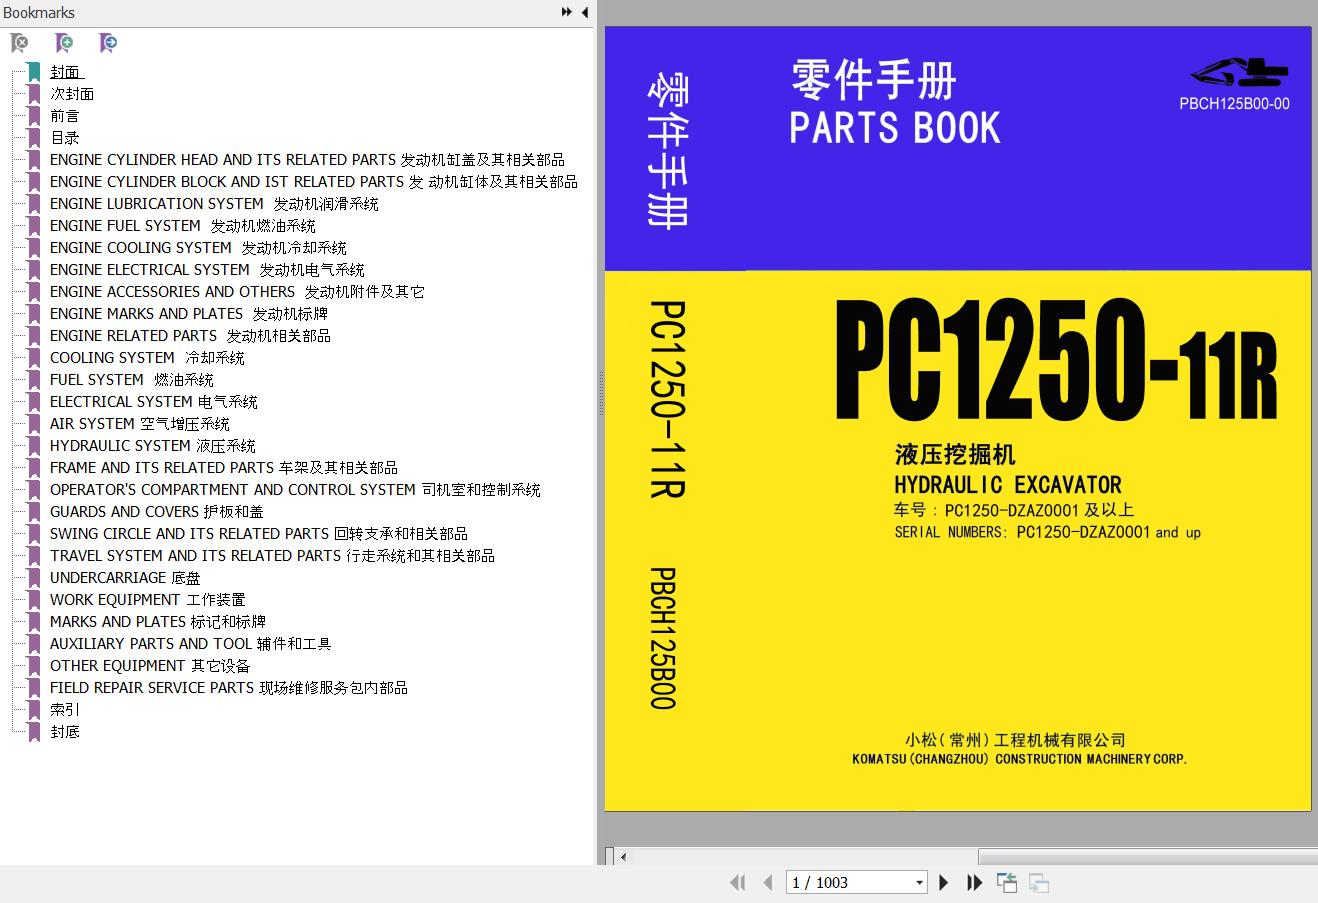Click the previous view icon
This screenshot has width=1318, height=903.
pyautogui.click(x=1007, y=882)
